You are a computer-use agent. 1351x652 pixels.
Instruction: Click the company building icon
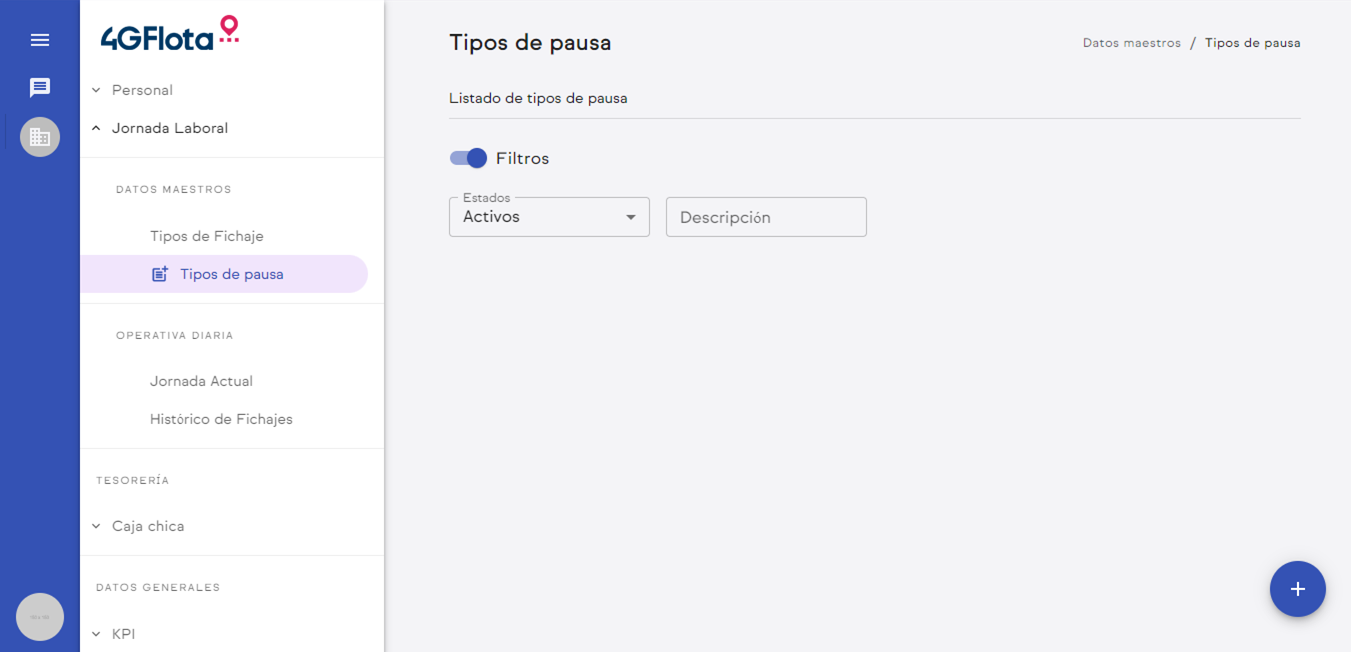click(x=40, y=137)
